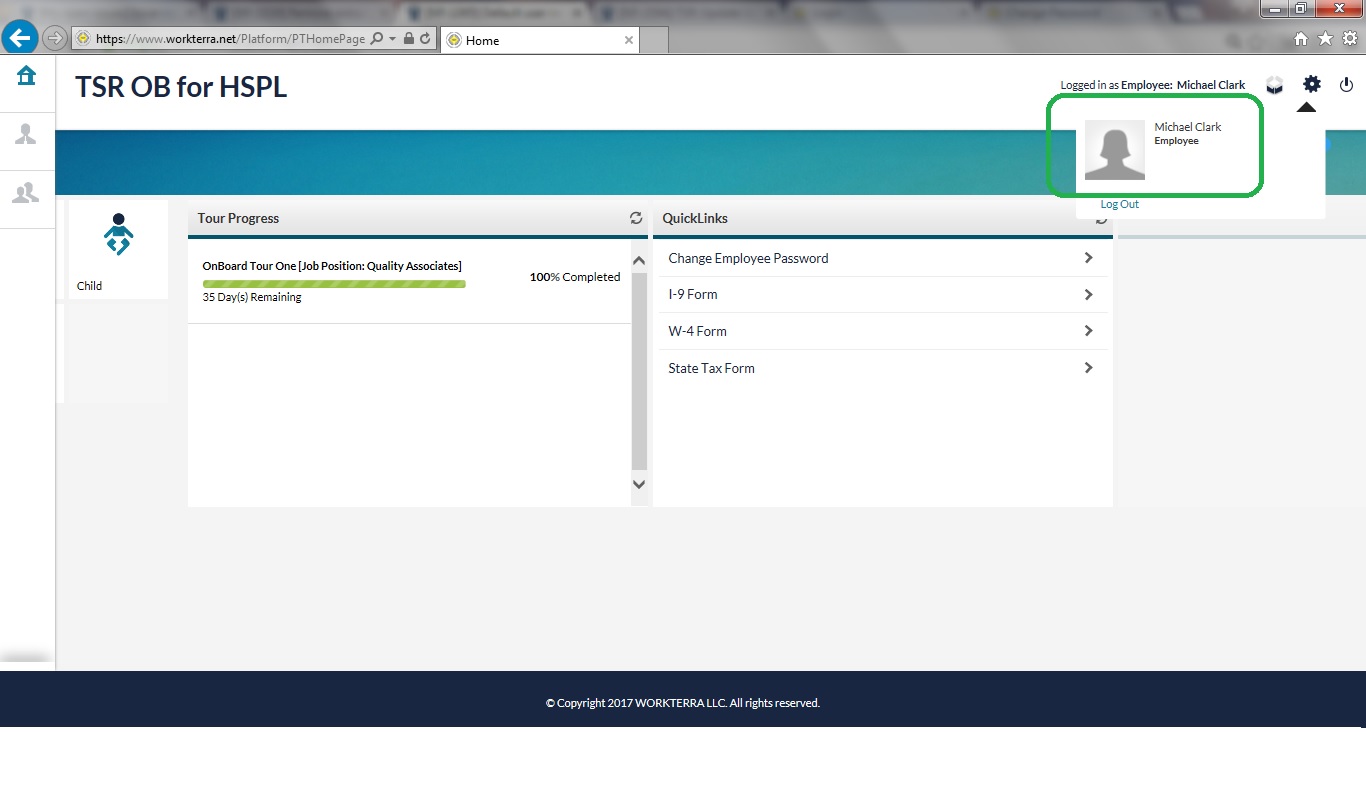Image resolution: width=1366 pixels, height=812 pixels.
Task: Open the two-people group sidebar icon
Action: [26, 192]
